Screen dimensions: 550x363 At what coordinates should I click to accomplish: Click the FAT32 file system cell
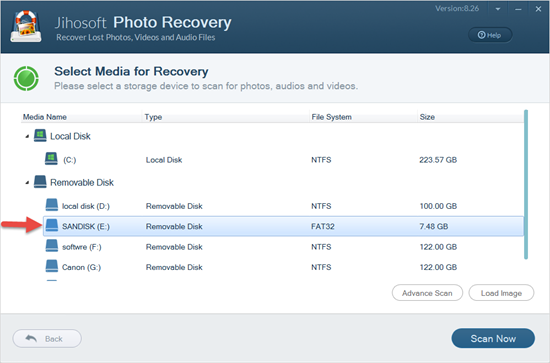(x=323, y=226)
